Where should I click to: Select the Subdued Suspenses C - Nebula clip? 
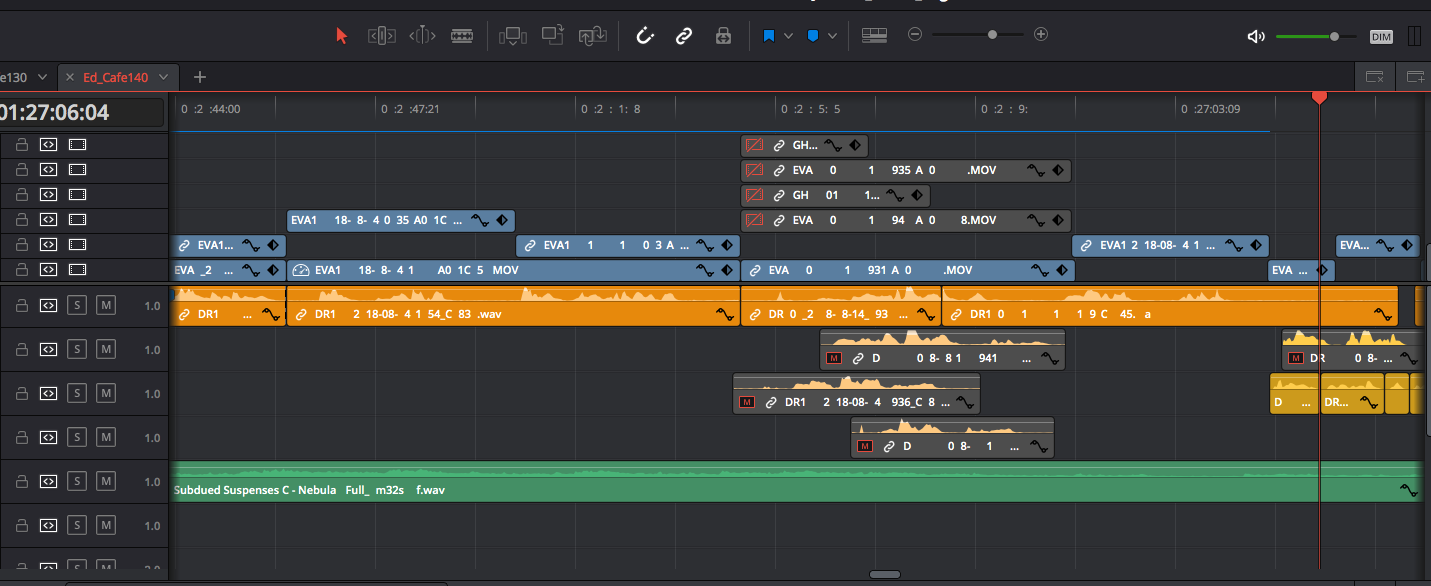tap(796, 481)
